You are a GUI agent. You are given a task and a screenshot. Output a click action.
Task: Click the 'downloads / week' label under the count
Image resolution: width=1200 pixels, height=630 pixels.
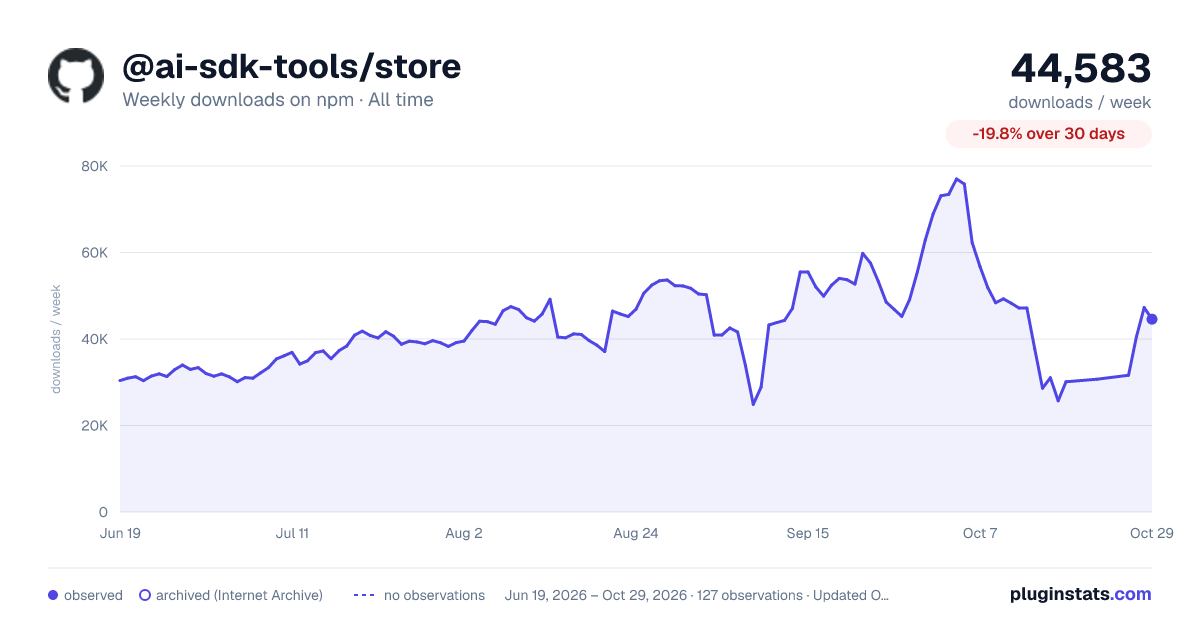click(1080, 102)
